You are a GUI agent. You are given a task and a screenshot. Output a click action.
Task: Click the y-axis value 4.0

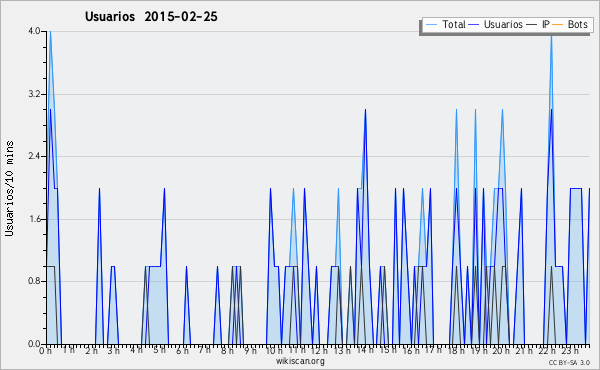pyautogui.click(x=34, y=31)
